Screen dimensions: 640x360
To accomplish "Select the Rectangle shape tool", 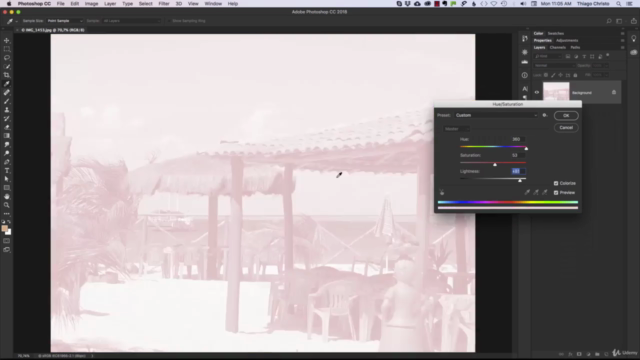I will pos(7,188).
